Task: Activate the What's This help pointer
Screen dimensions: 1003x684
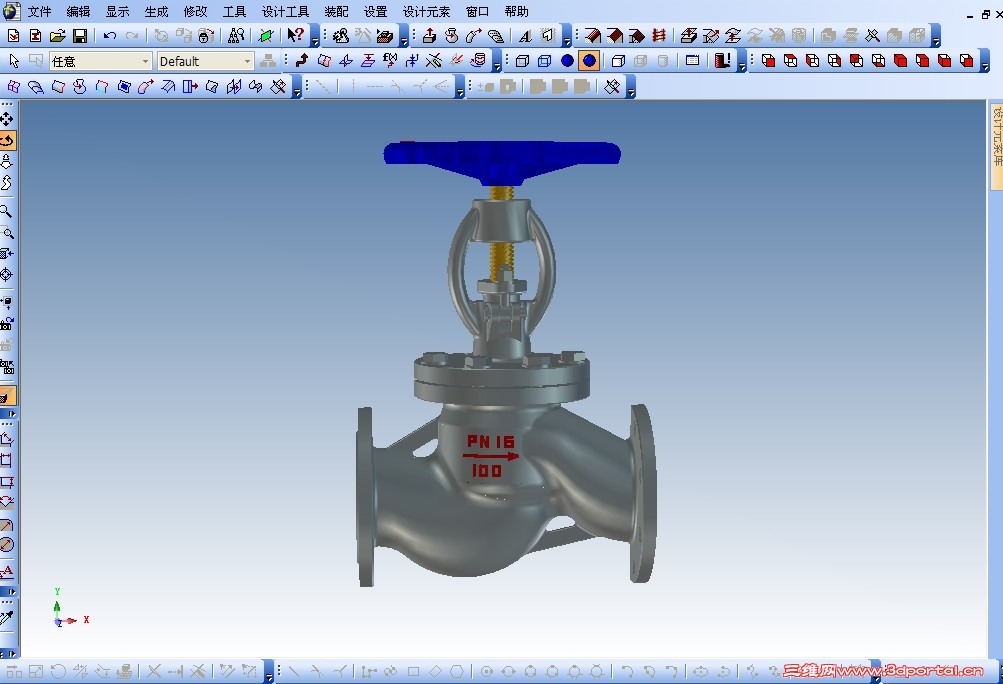Action: coord(296,35)
